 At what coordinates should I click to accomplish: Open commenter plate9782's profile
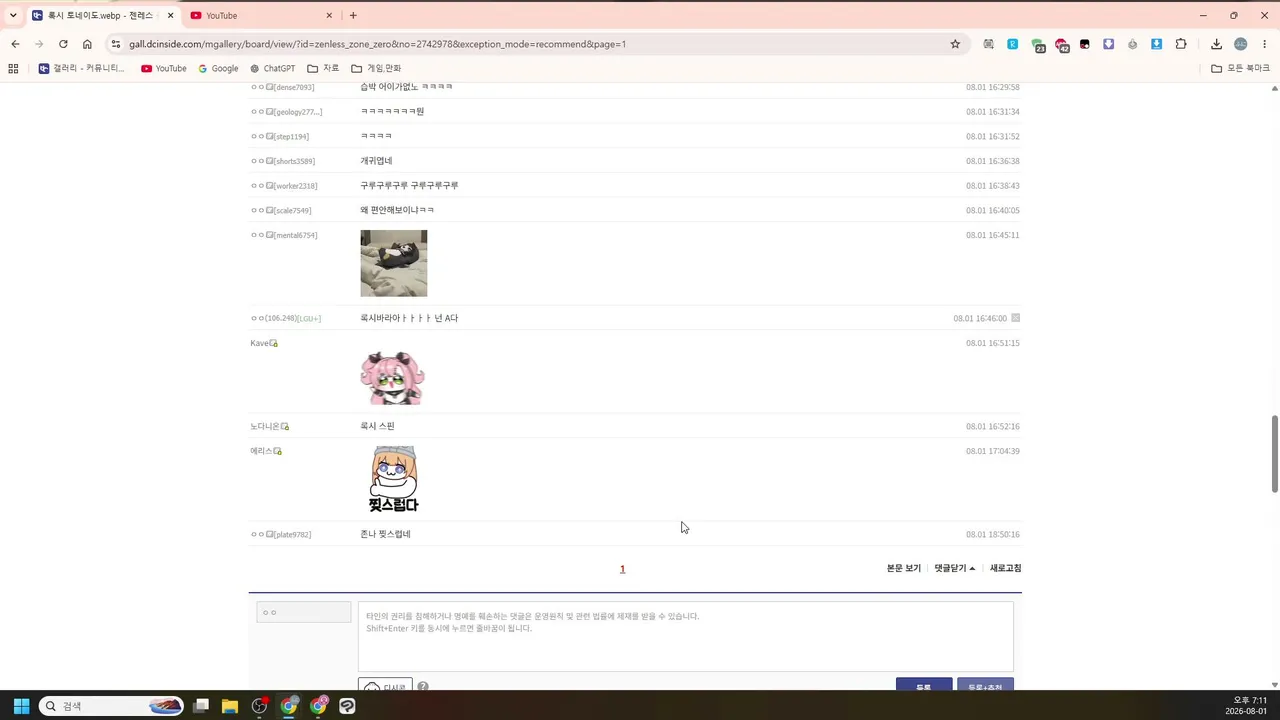point(281,534)
